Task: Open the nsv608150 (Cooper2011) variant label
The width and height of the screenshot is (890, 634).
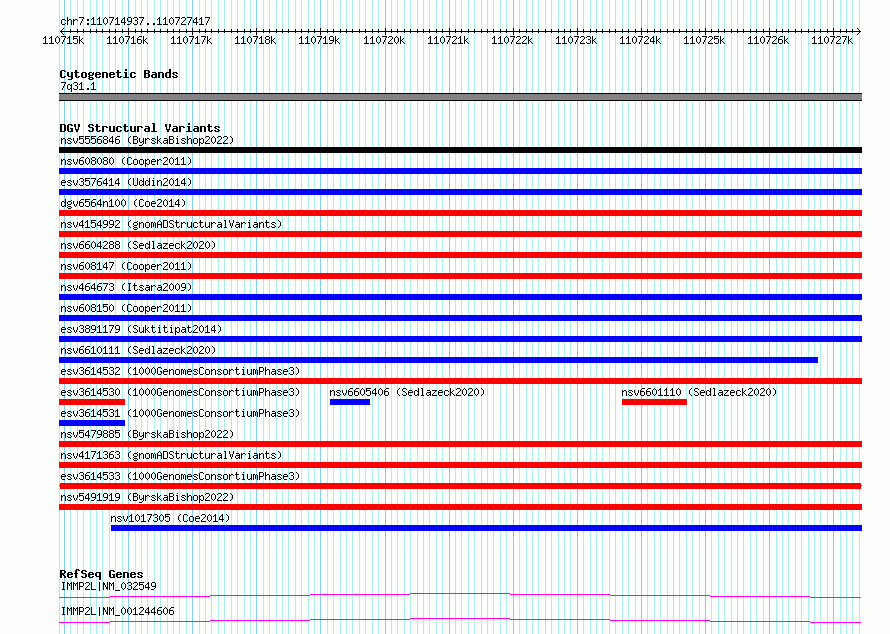Action: (126, 308)
